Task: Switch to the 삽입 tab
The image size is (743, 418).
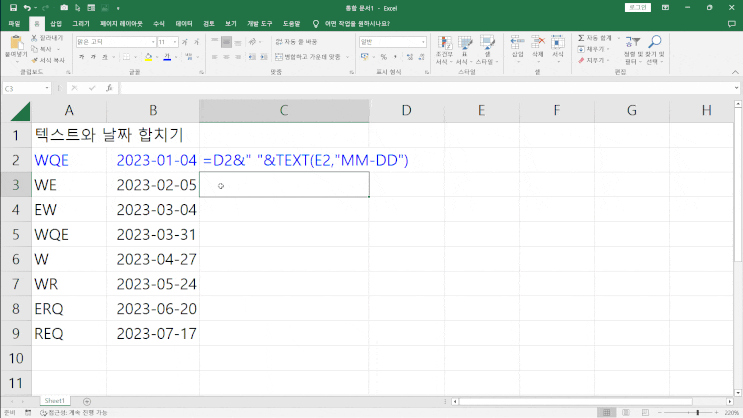Action: click(56, 24)
